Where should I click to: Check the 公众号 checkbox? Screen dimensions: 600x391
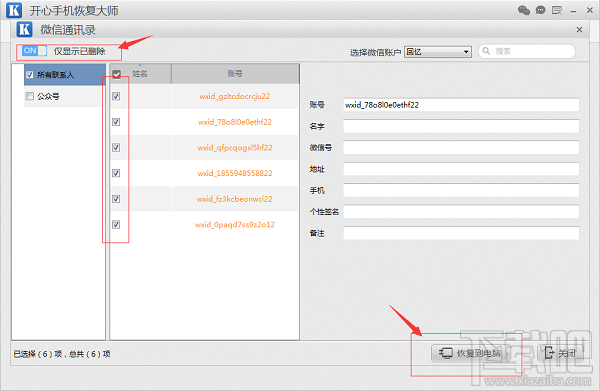[29, 96]
